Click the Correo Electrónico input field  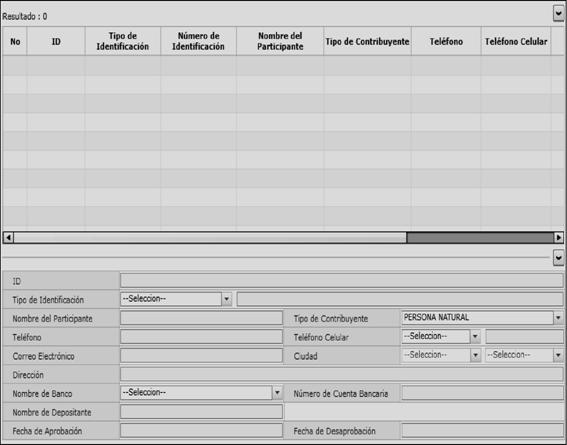coord(201,356)
